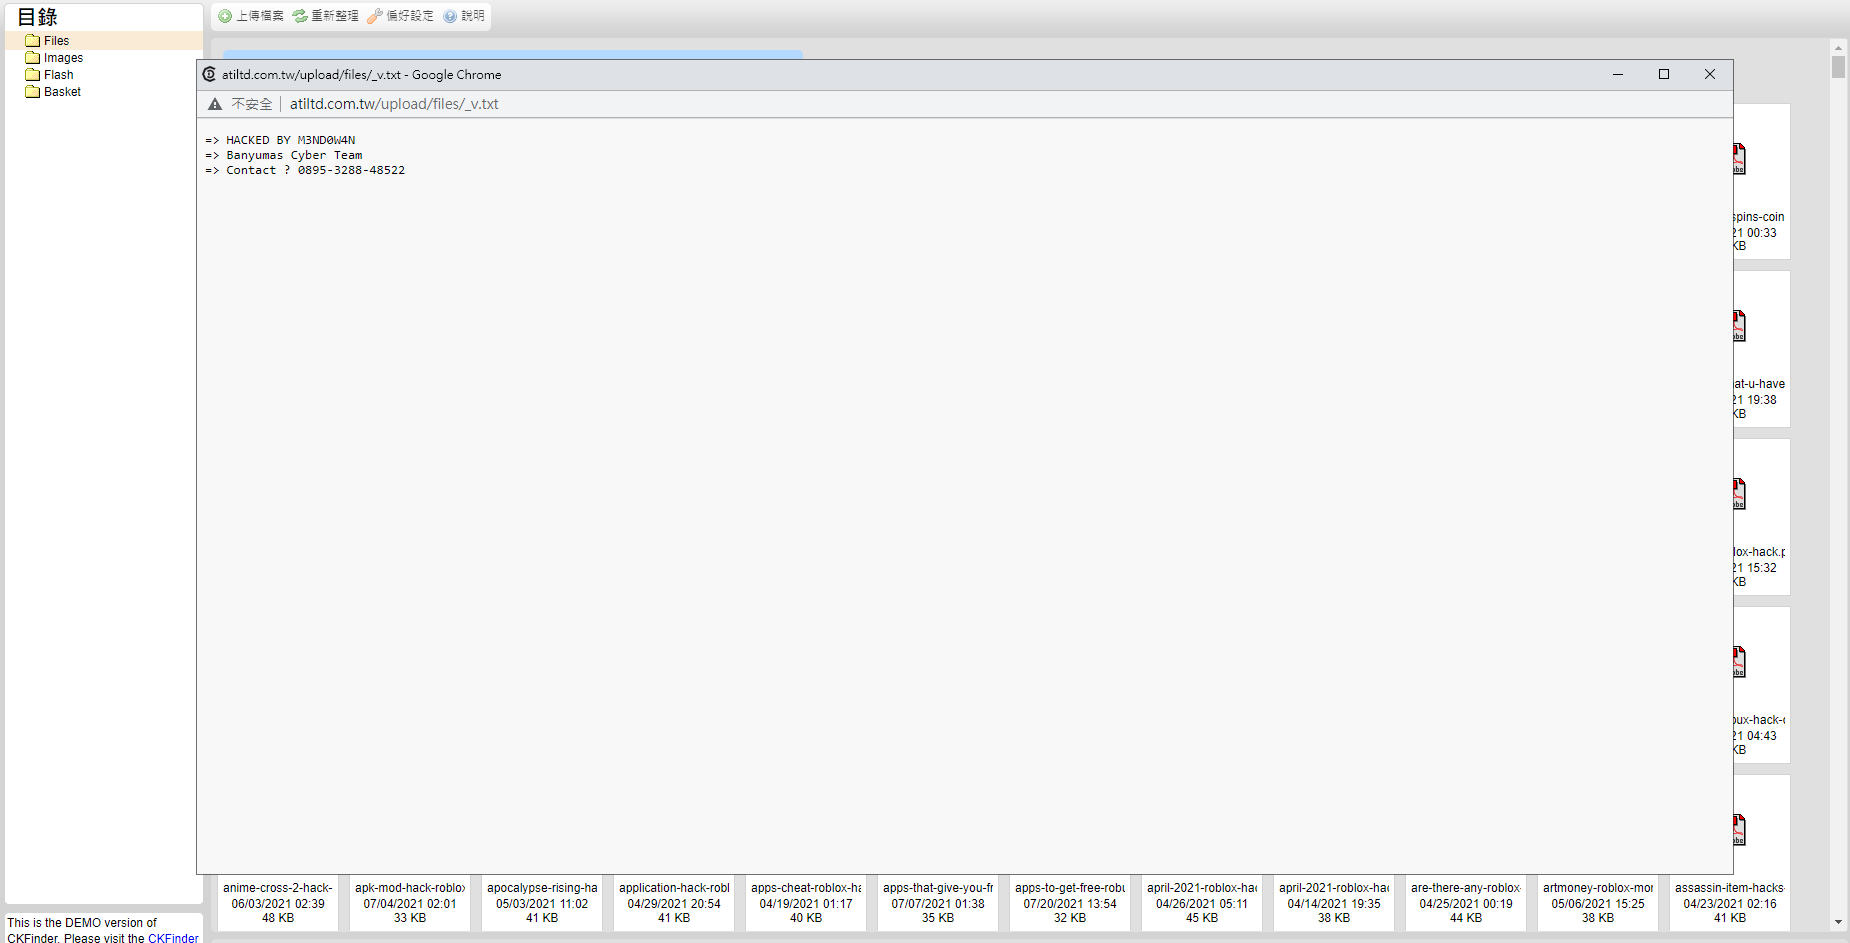Click the scrollbar up arrow of file pane
The width and height of the screenshot is (1850, 943).
point(1838,47)
